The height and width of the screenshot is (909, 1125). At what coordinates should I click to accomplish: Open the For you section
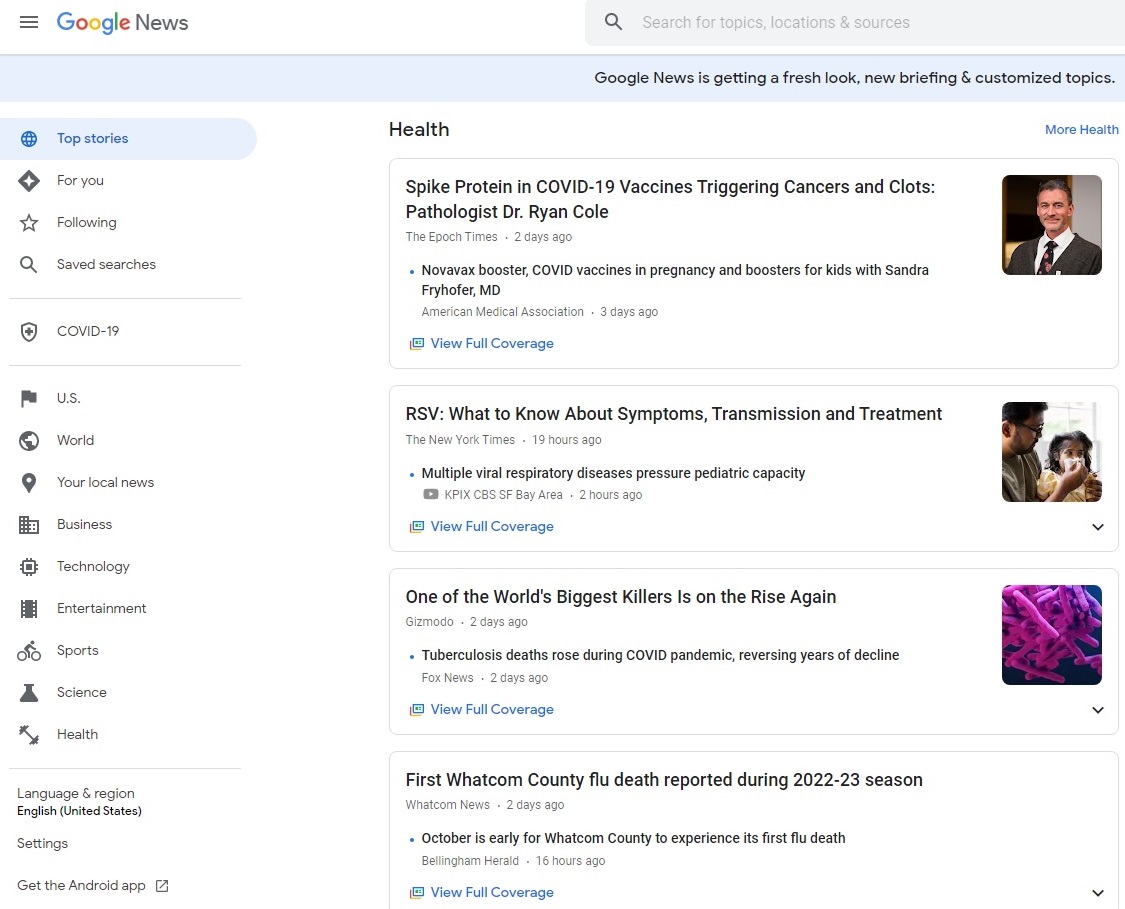80,181
